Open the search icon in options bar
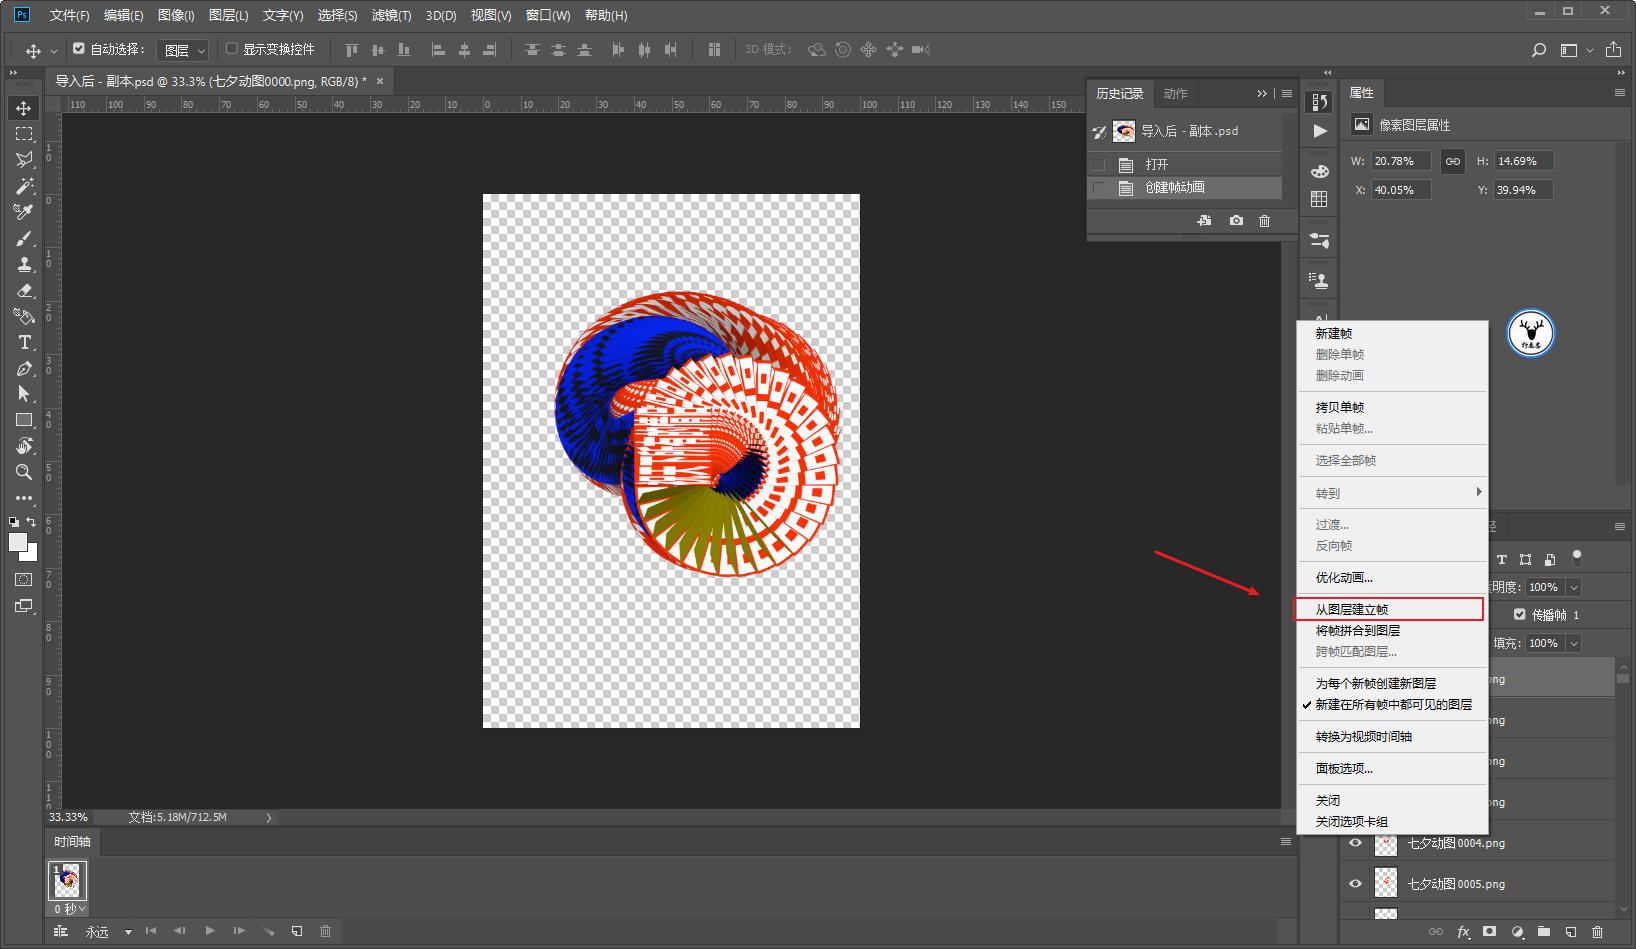The height and width of the screenshot is (949, 1636). (1539, 50)
